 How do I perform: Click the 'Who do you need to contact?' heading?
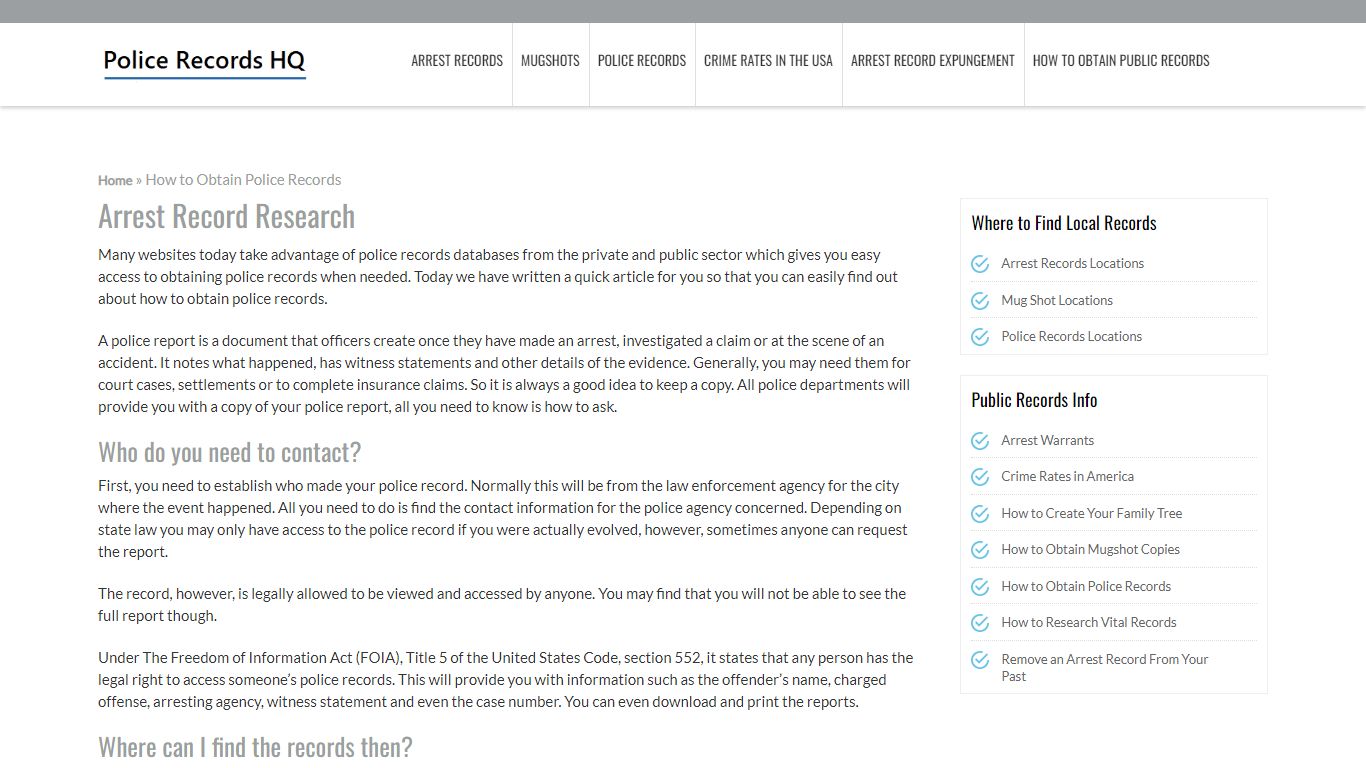coord(229,452)
